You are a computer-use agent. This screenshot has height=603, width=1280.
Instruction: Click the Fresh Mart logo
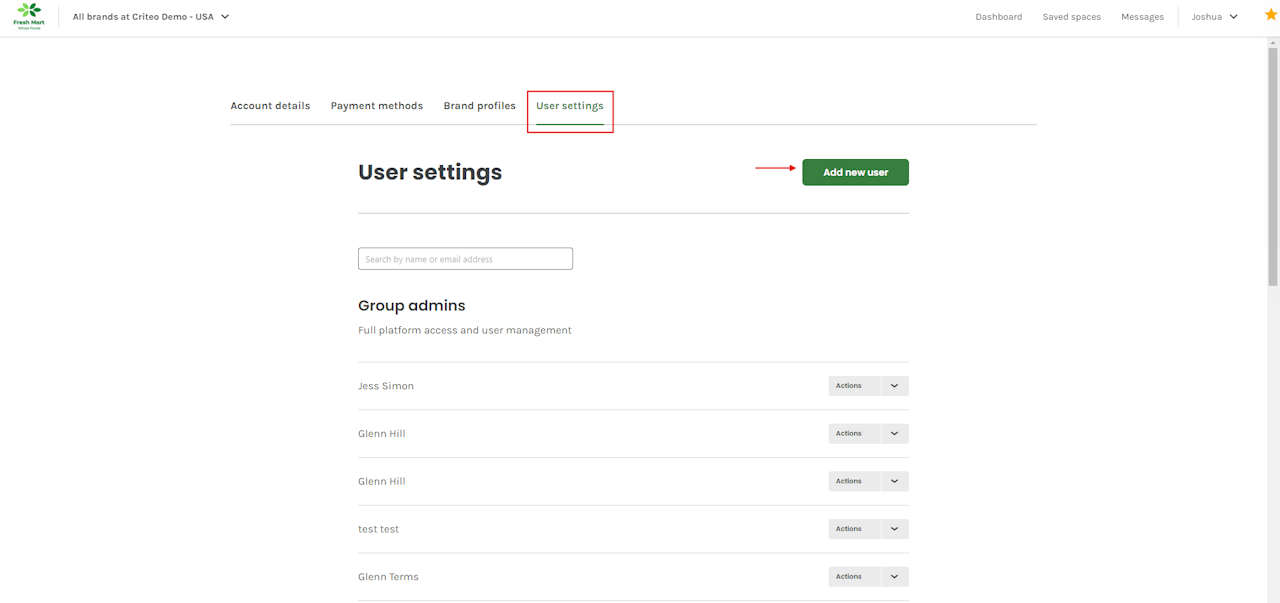(x=29, y=16)
